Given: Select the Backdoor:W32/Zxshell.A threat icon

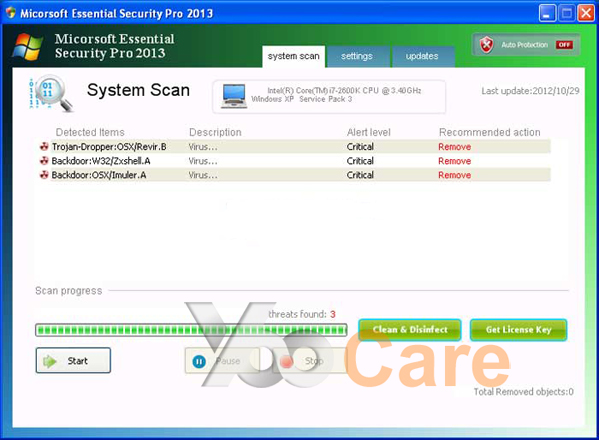Looking at the screenshot, I should (44, 161).
